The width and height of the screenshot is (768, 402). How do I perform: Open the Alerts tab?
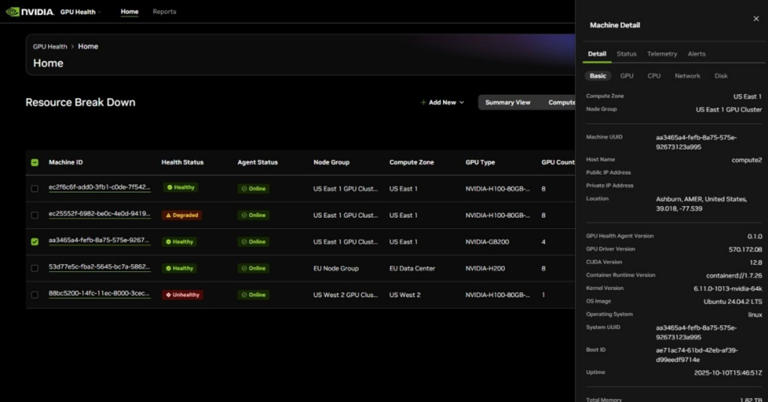696,54
